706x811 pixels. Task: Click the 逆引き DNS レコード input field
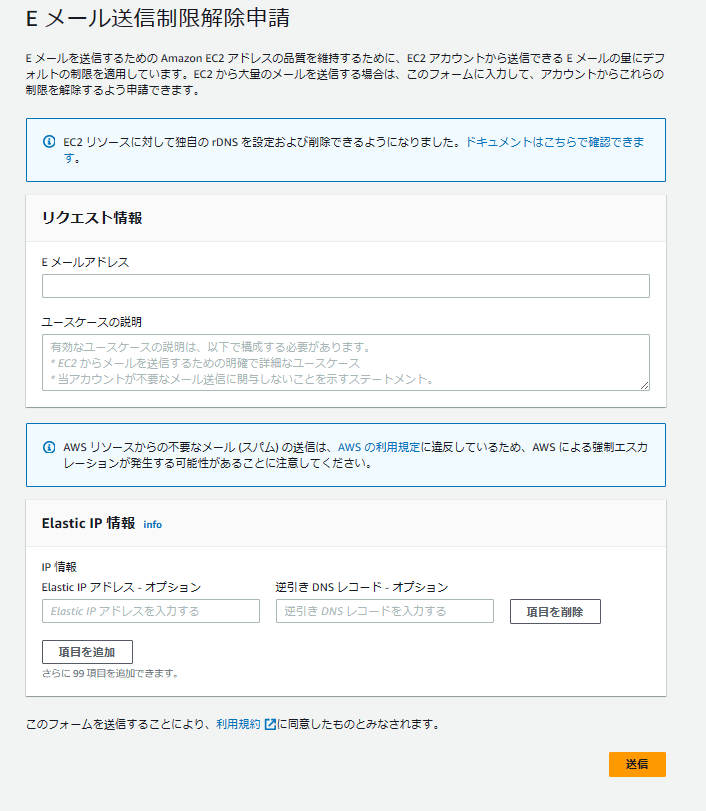[x=384, y=611]
